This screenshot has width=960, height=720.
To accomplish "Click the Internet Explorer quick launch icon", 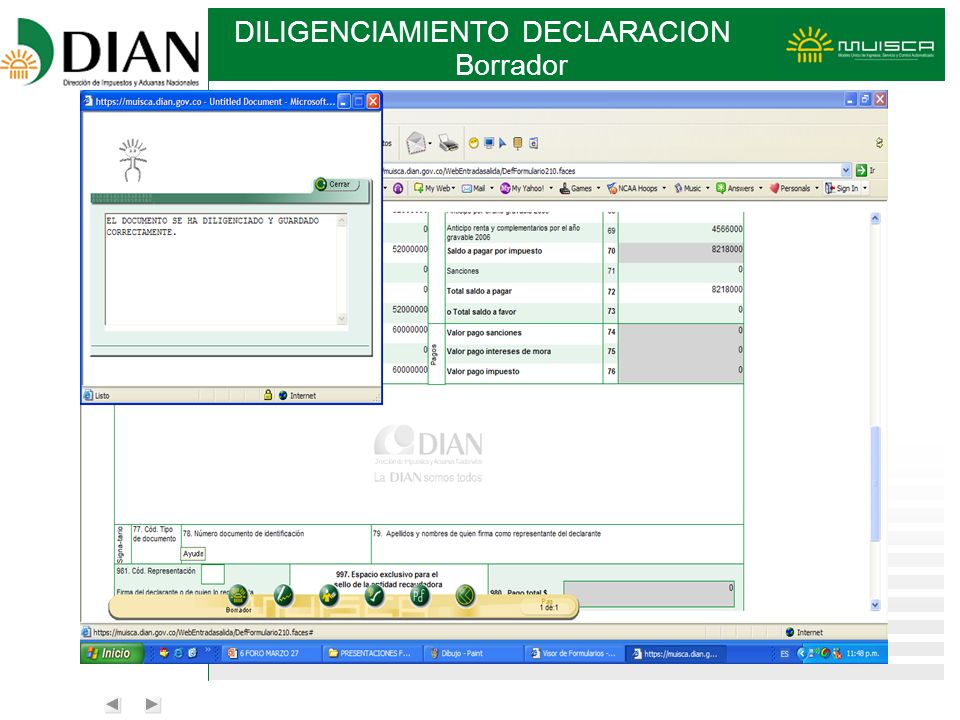I will pyautogui.click(x=178, y=653).
